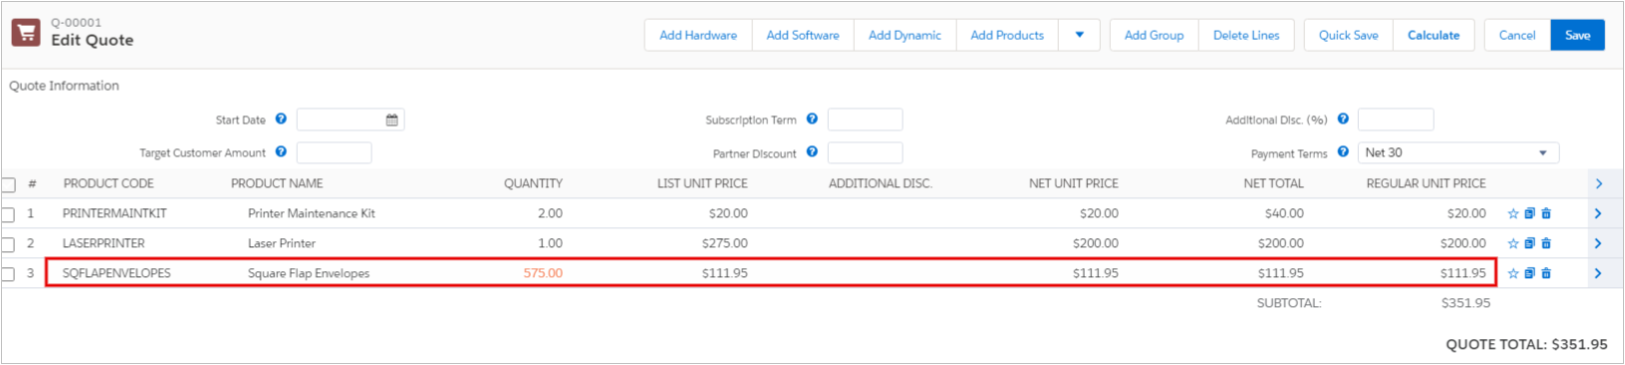Focus the Partner Discount field
This screenshot has height=365, width=1625.
pyautogui.click(x=865, y=153)
